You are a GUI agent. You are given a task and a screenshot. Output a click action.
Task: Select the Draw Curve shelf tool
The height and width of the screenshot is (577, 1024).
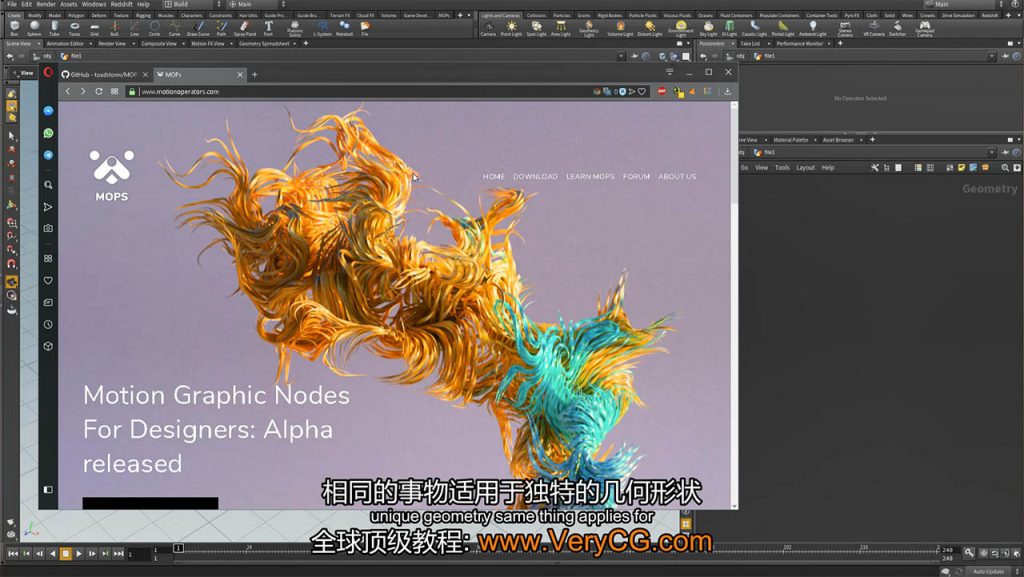198,28
